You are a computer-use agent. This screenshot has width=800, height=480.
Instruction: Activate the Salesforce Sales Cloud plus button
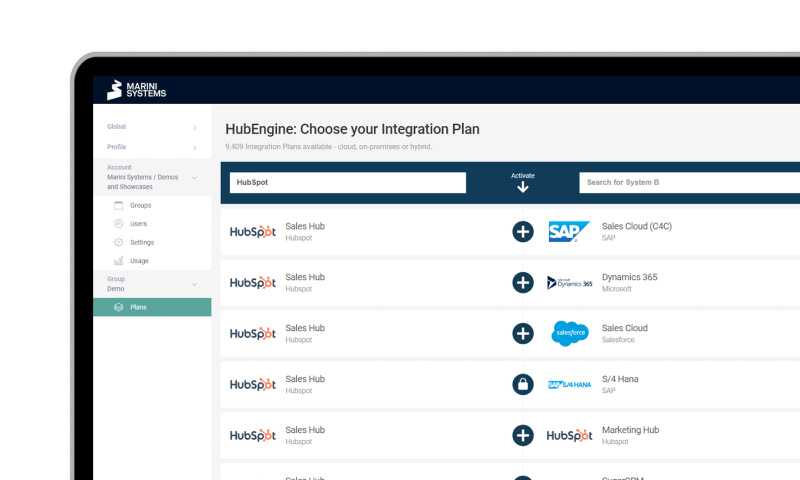[x=522, y=334]
